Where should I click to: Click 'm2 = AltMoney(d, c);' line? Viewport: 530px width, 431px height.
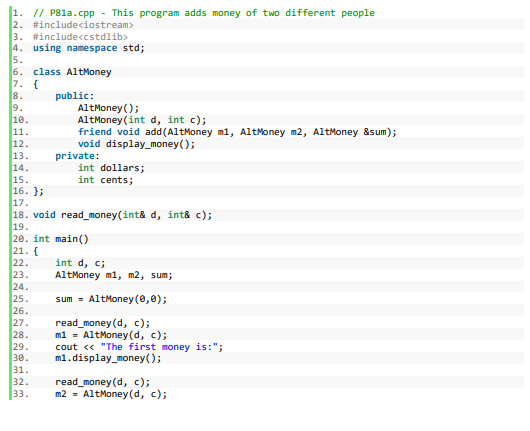[x=111, y=394]
